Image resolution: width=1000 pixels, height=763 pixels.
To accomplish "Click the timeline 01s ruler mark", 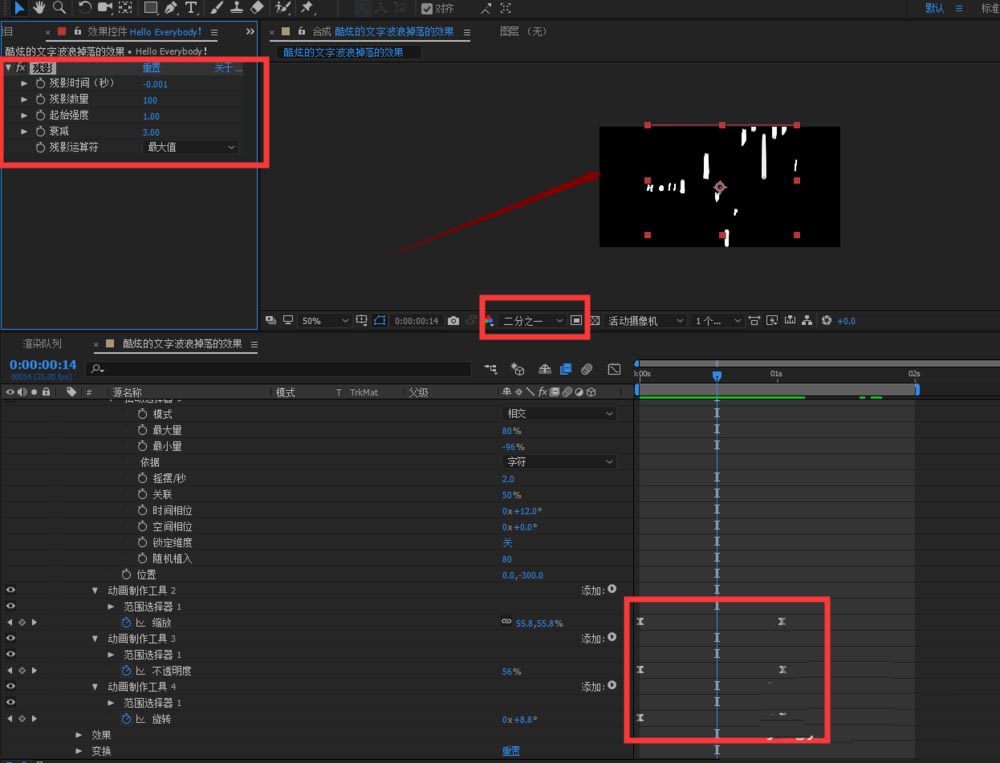I will pyautogui.click(x=776, y=373).
